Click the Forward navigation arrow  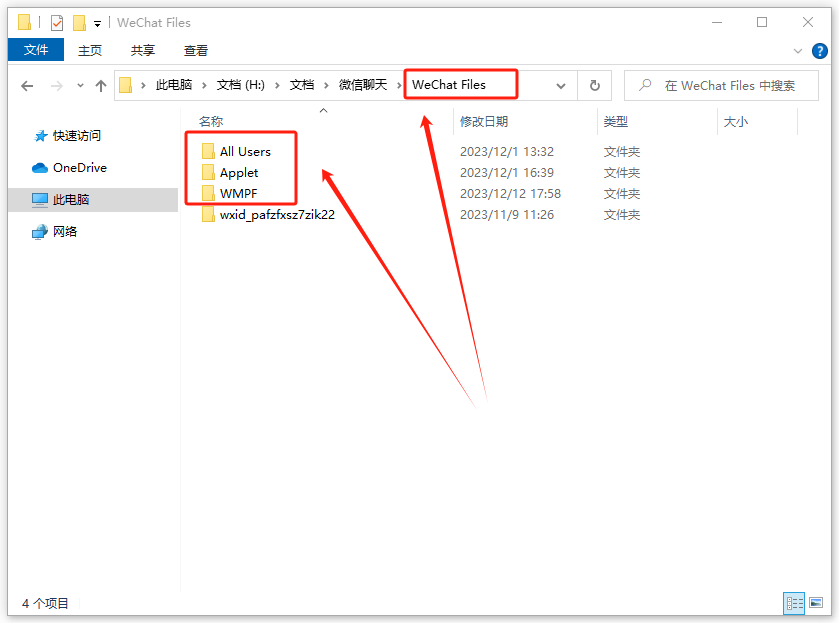tap(56, 86)
